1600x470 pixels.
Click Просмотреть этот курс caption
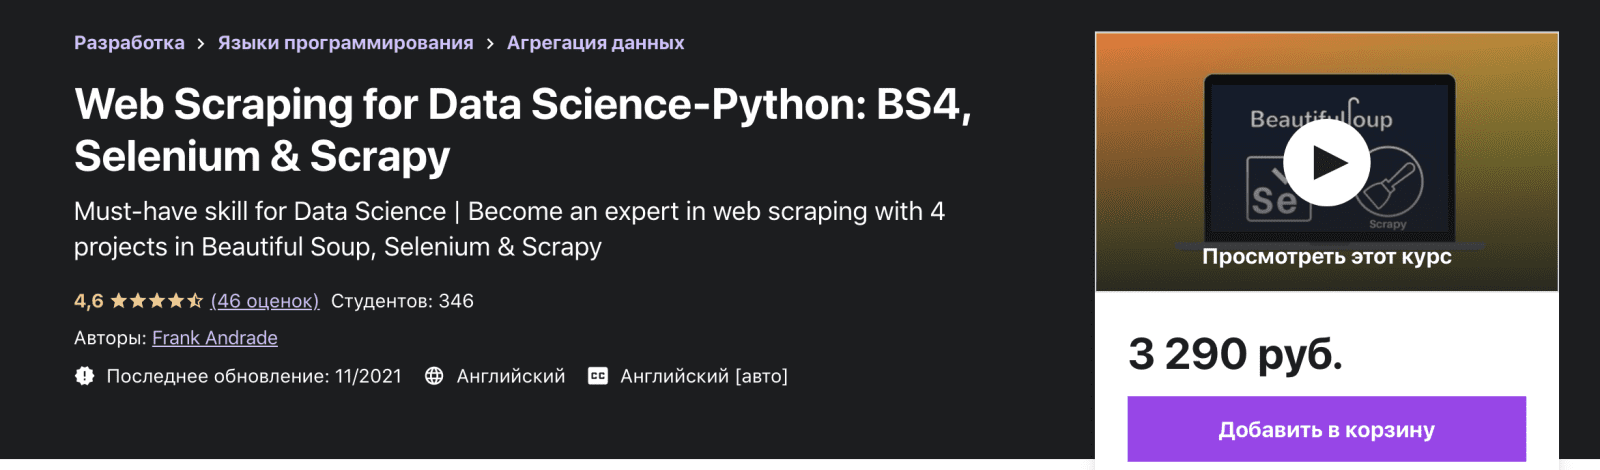1326,257
